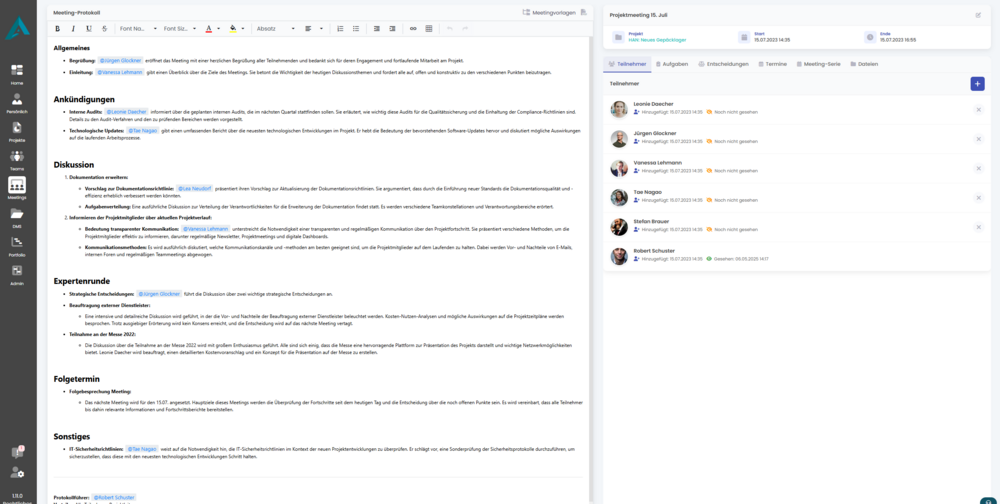Screen dimensions: 1000x504
Task: Click Tae Nagao's avatar thumbnail
Action: point(620,198)
